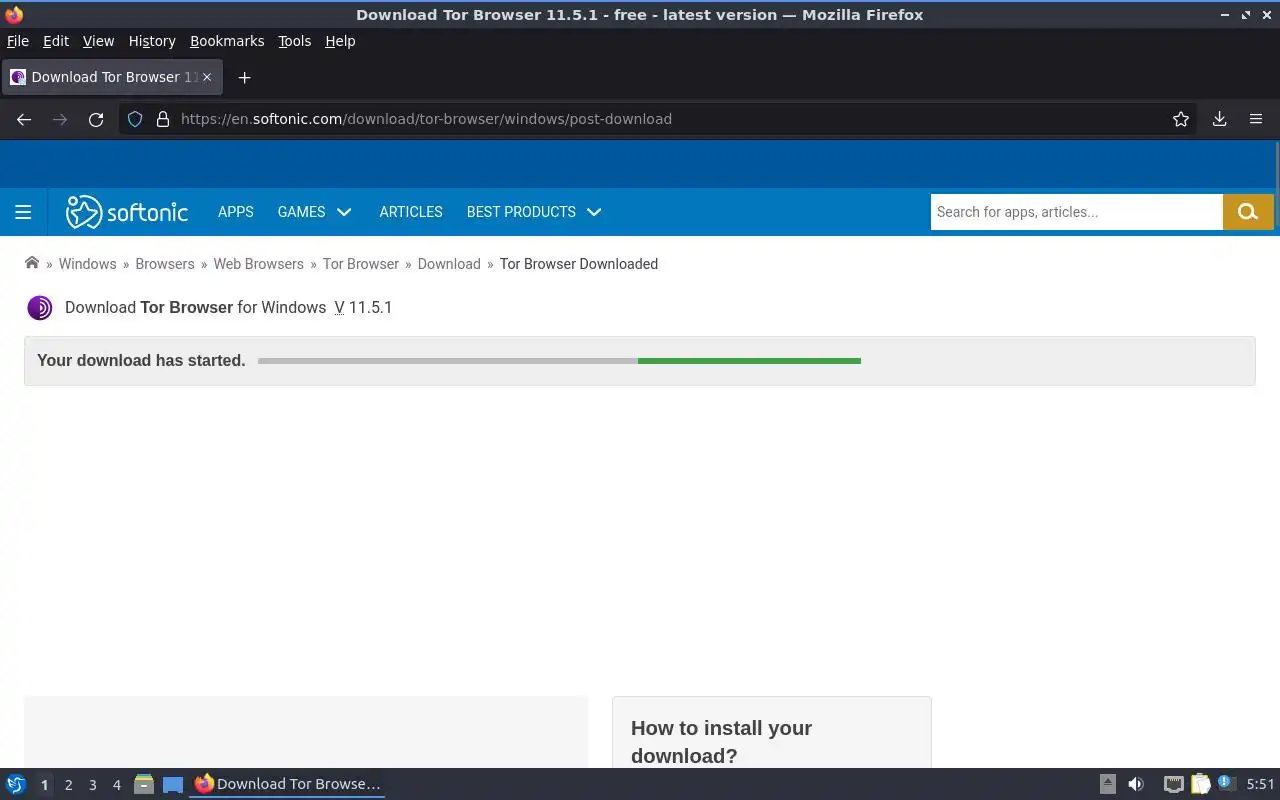Click the Tor Browser purple app icon
Viewport: 1280px width, 800px height.
click(x=40, y=308)
